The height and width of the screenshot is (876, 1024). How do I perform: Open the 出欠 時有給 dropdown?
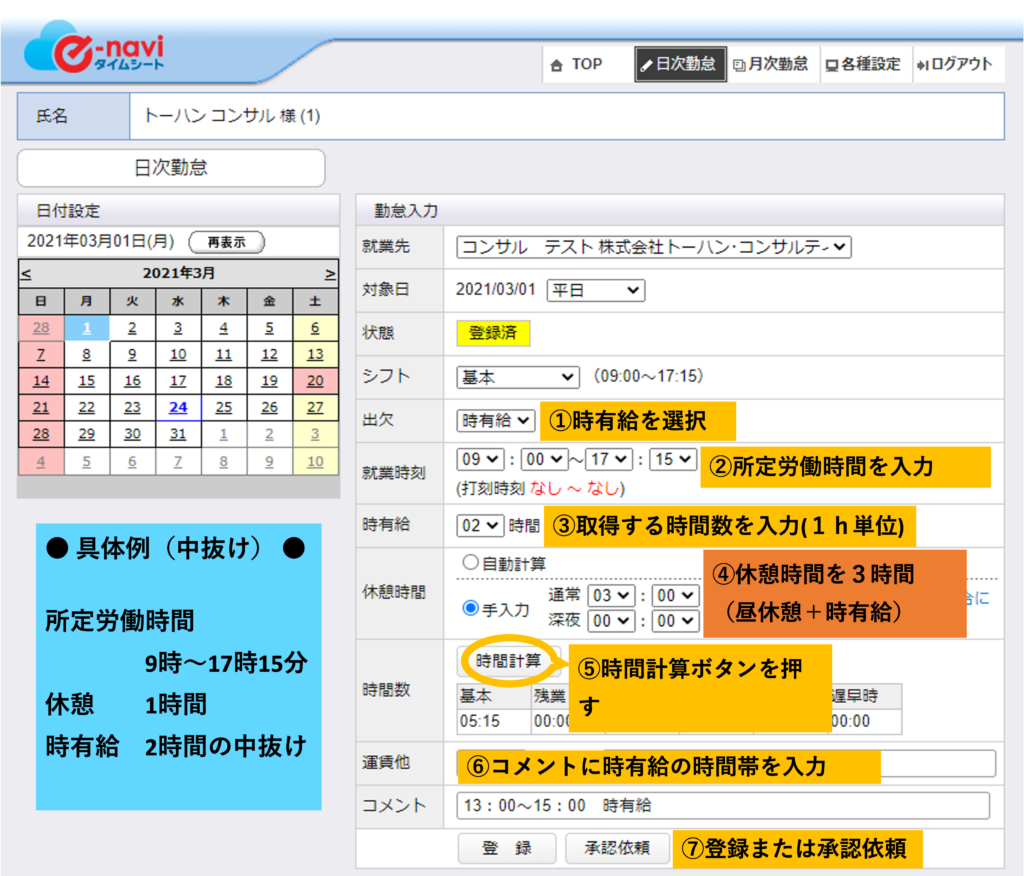coord(496,421)
